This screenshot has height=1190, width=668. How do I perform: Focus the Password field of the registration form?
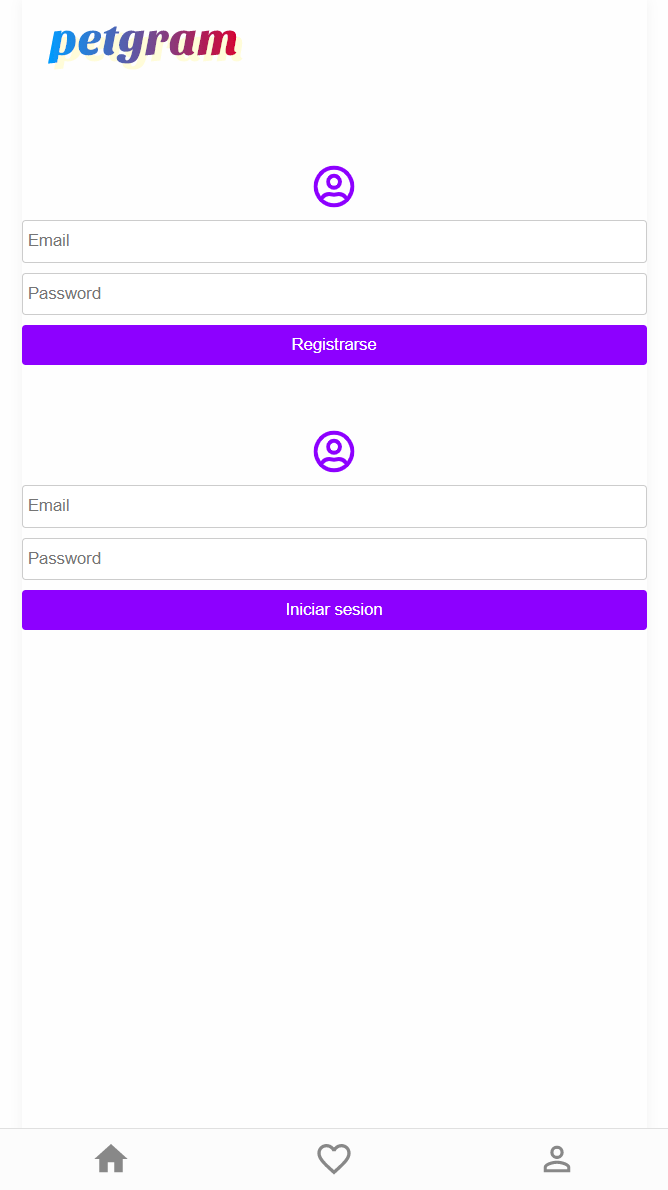(334, 293)
